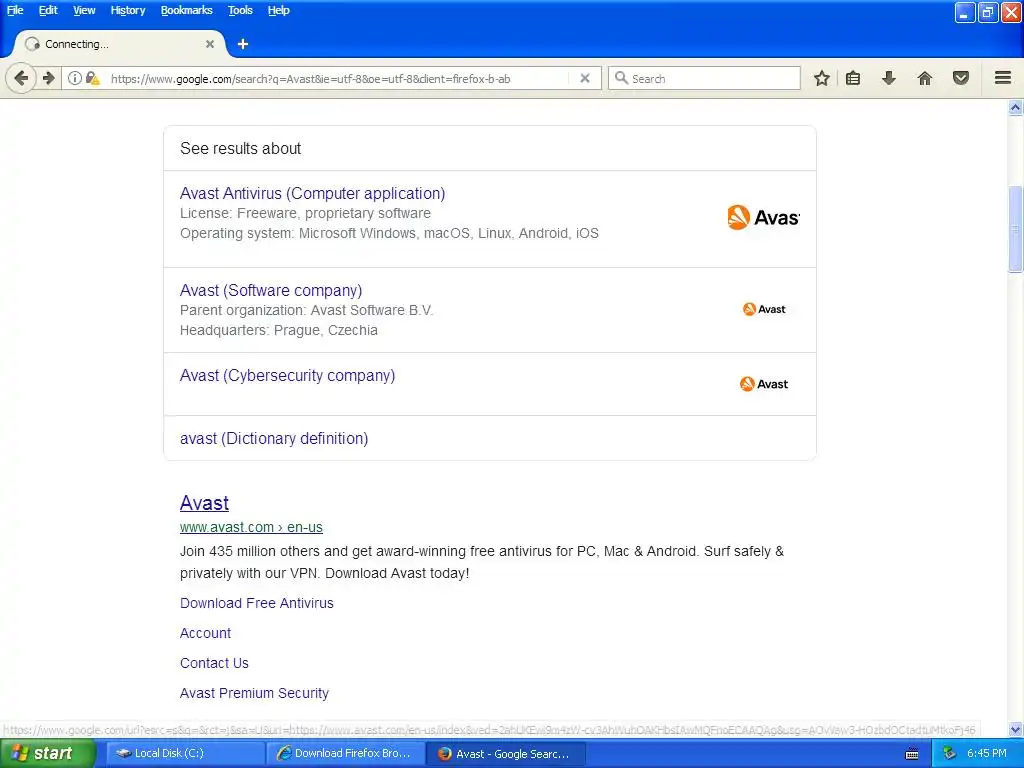This screenshot has height=768, width=1024.
Task: Save to Pocket icon
Action: pyautogui.click(x=961, y=78)
